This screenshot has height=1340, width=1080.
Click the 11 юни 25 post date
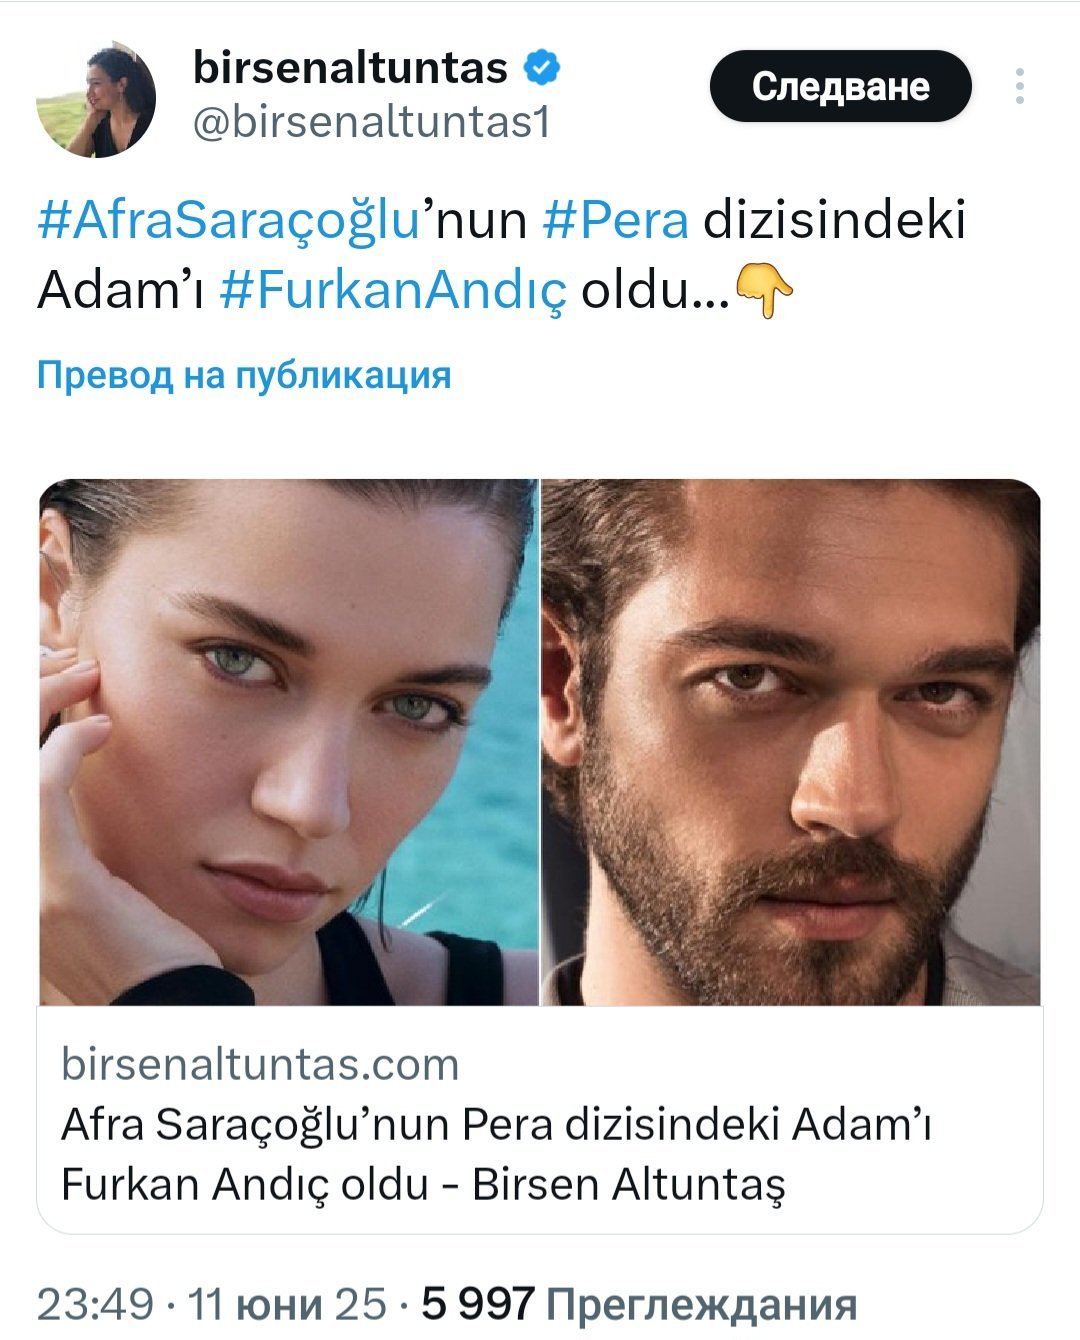[x=287, y=1305]
